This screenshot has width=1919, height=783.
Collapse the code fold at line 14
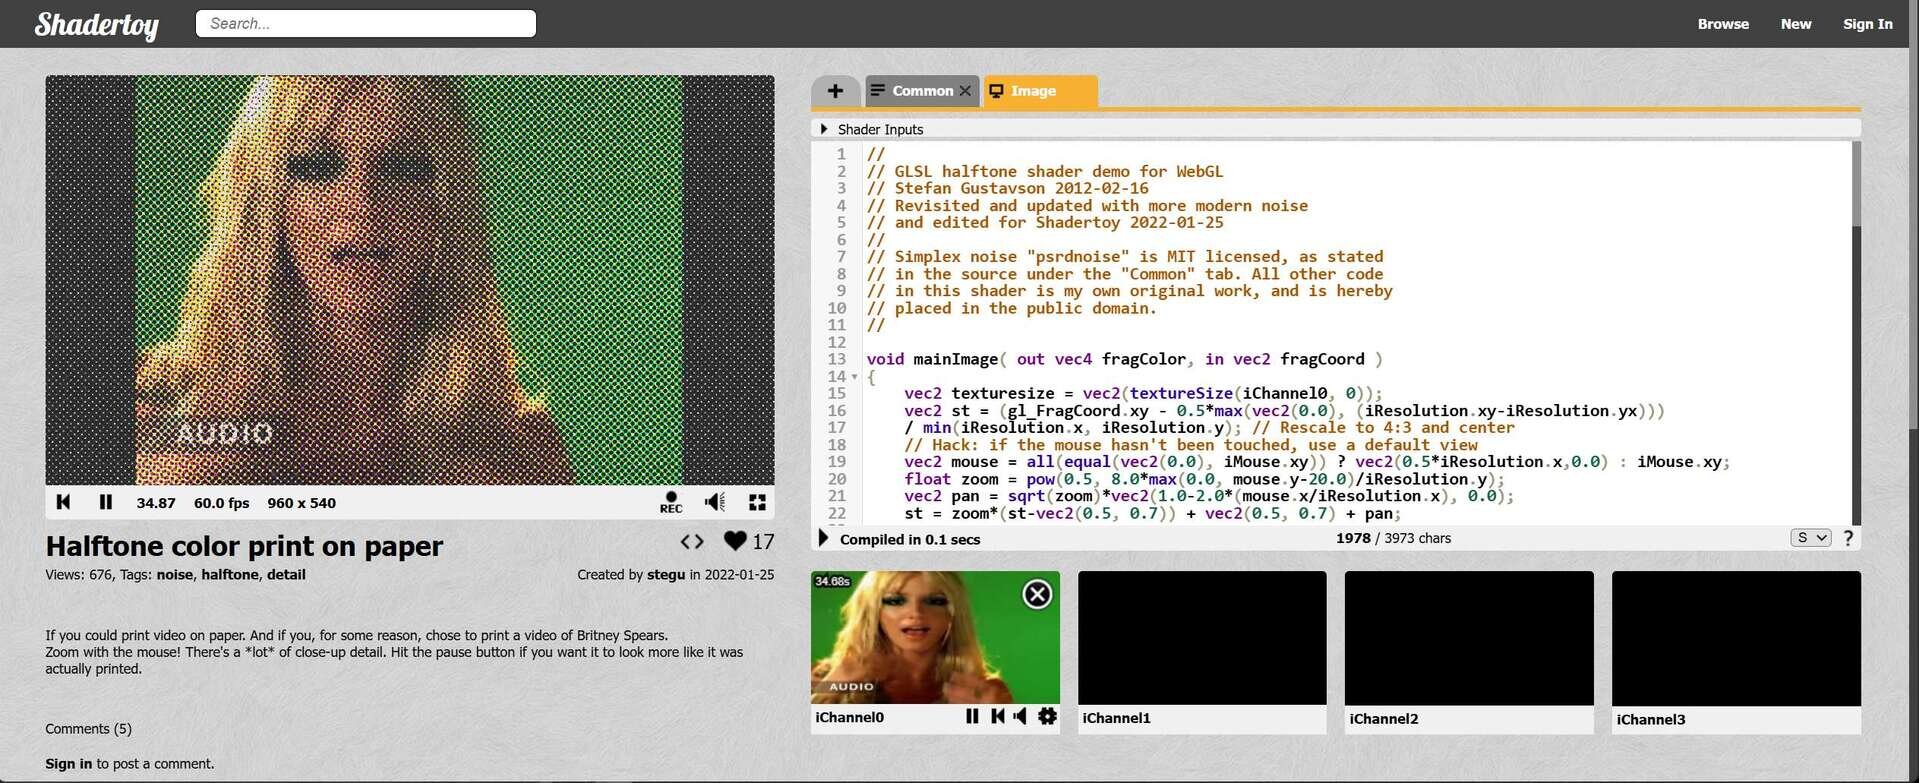854,377
